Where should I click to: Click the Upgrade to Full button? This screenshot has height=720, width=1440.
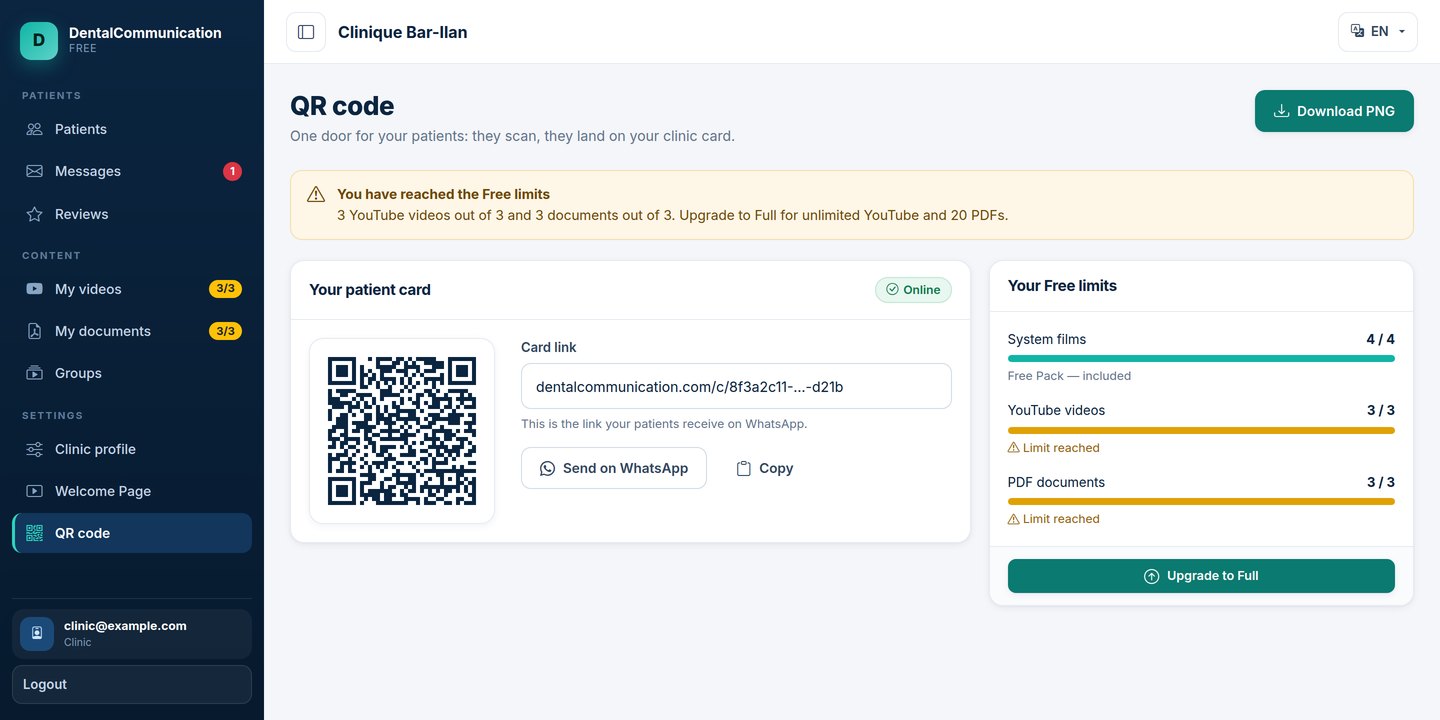coord(1201,576)
